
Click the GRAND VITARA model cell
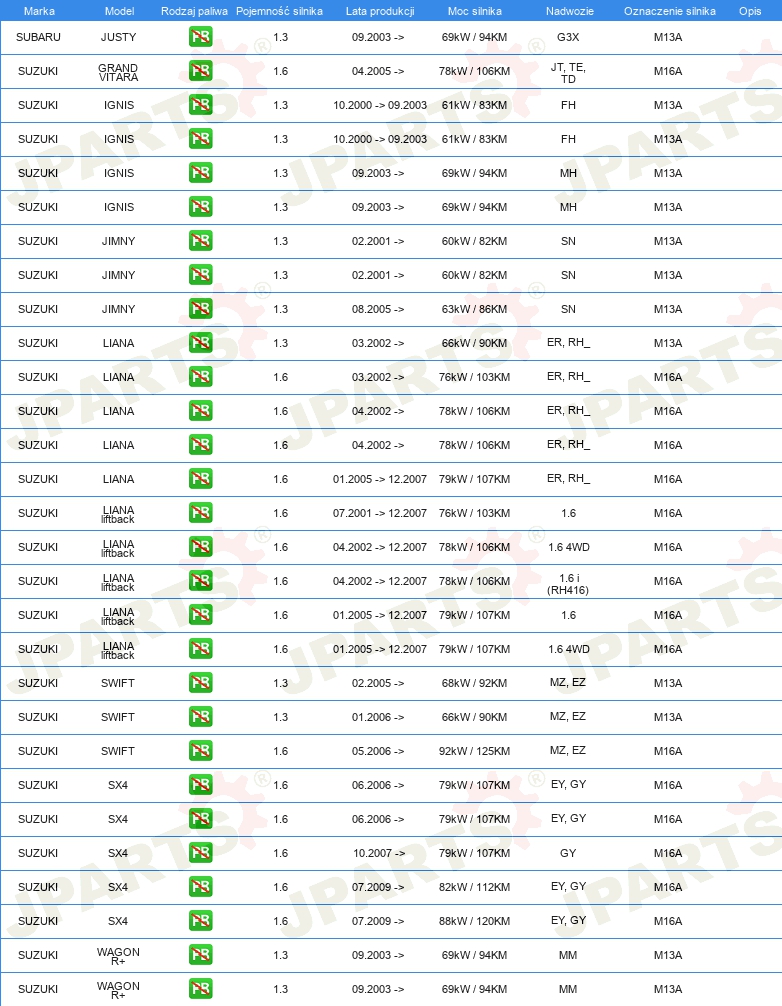tap(118, 72)
